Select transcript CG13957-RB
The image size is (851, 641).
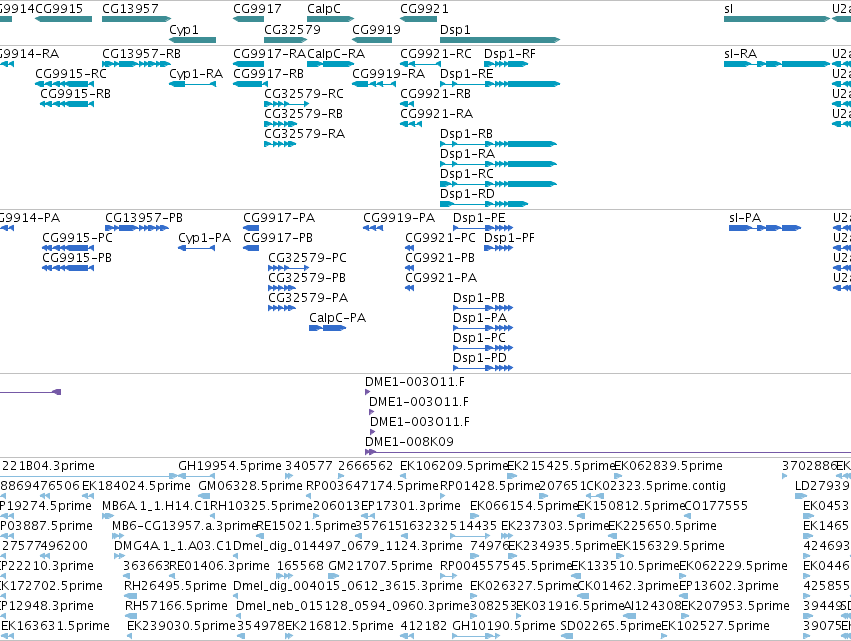pyautogui.click(x=136, y=64)
